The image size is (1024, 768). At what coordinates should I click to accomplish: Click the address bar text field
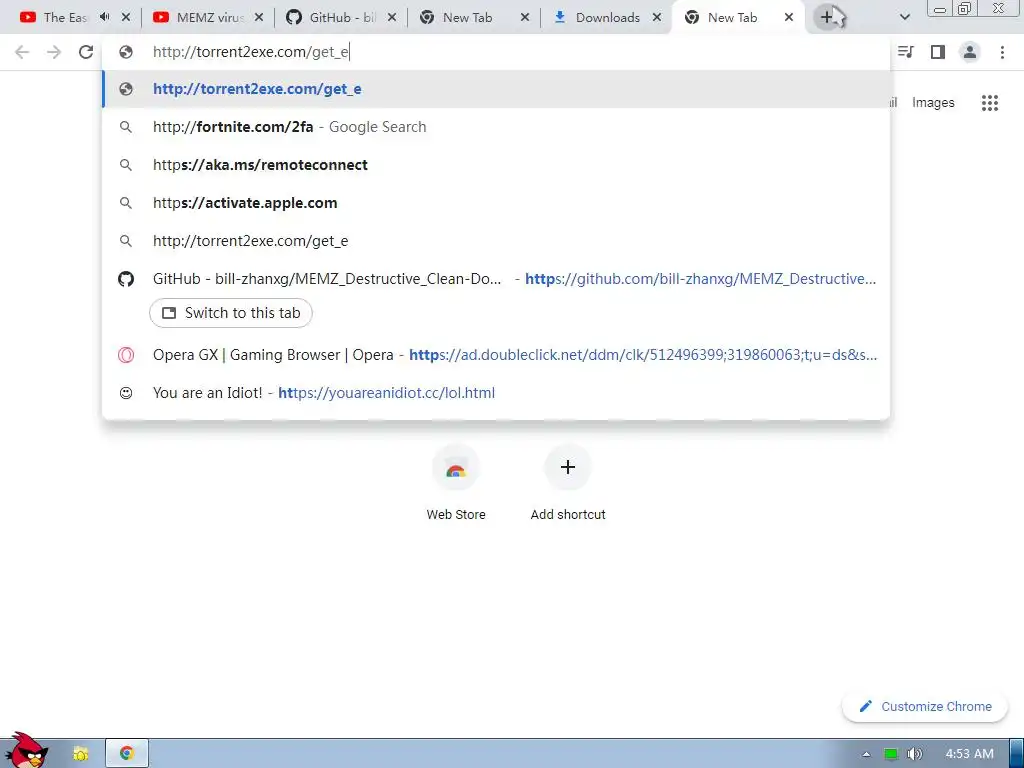click(496, 52)
